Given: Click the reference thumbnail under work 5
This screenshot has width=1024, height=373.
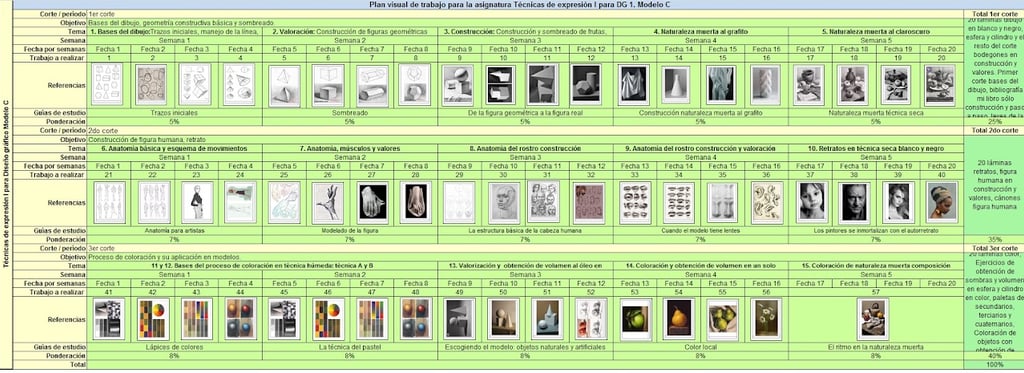Looking at the screenshot, I should pos(285,86).
